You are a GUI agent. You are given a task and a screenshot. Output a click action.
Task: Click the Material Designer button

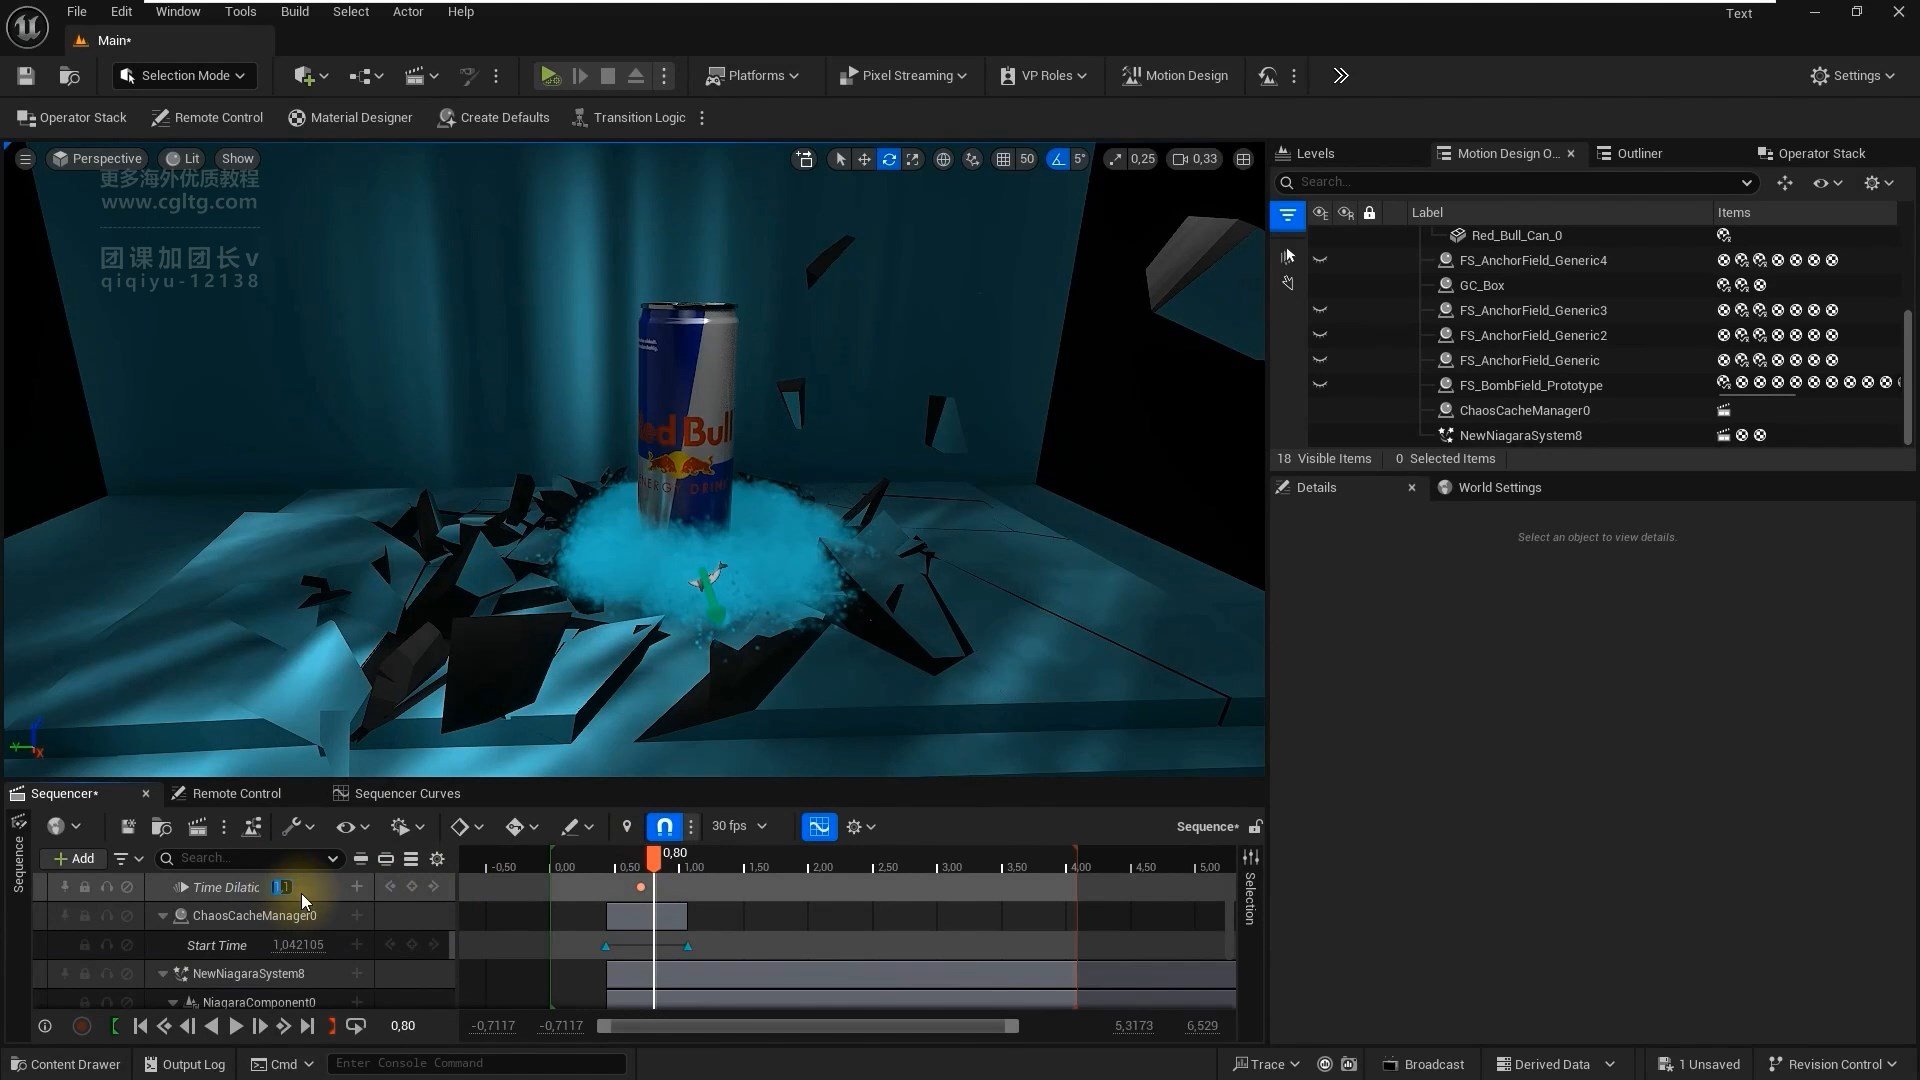pos(350,118)
